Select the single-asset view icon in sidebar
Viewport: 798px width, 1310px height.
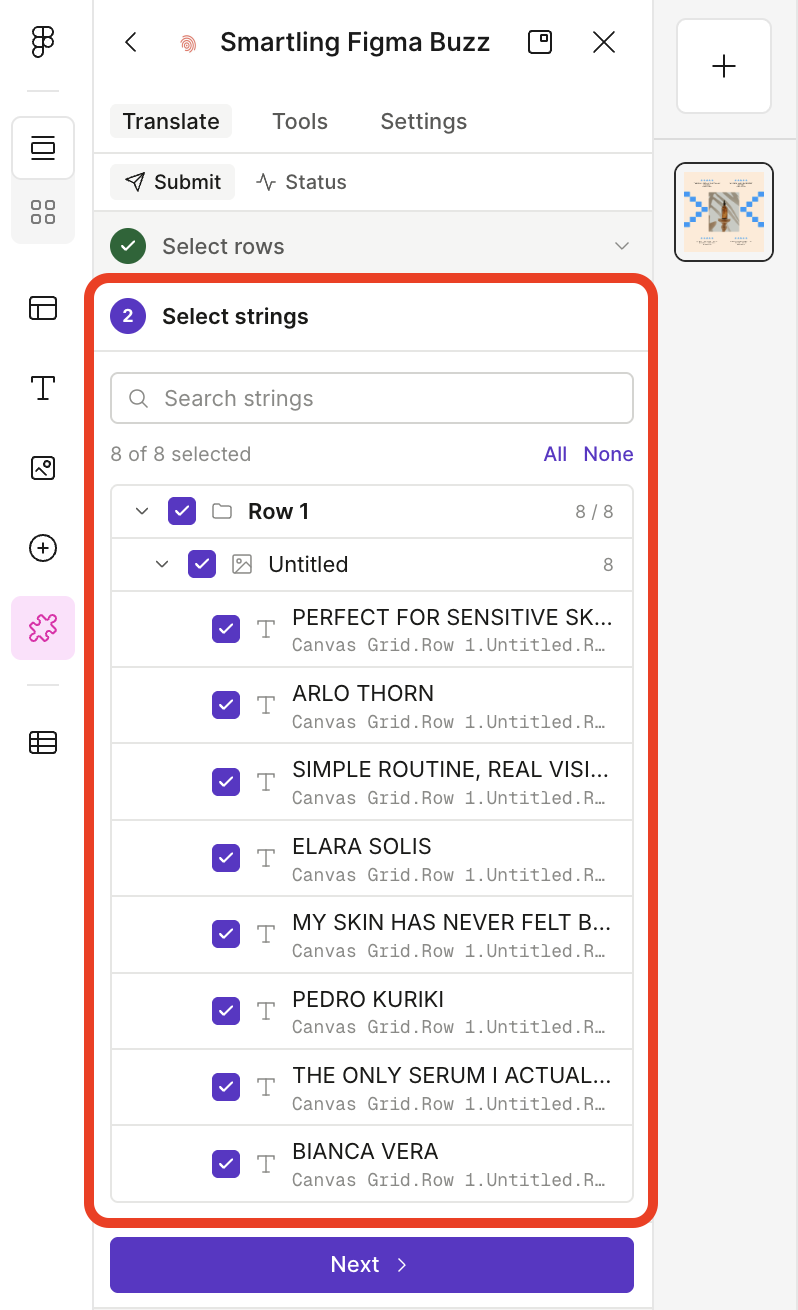[x=43, y=149]
